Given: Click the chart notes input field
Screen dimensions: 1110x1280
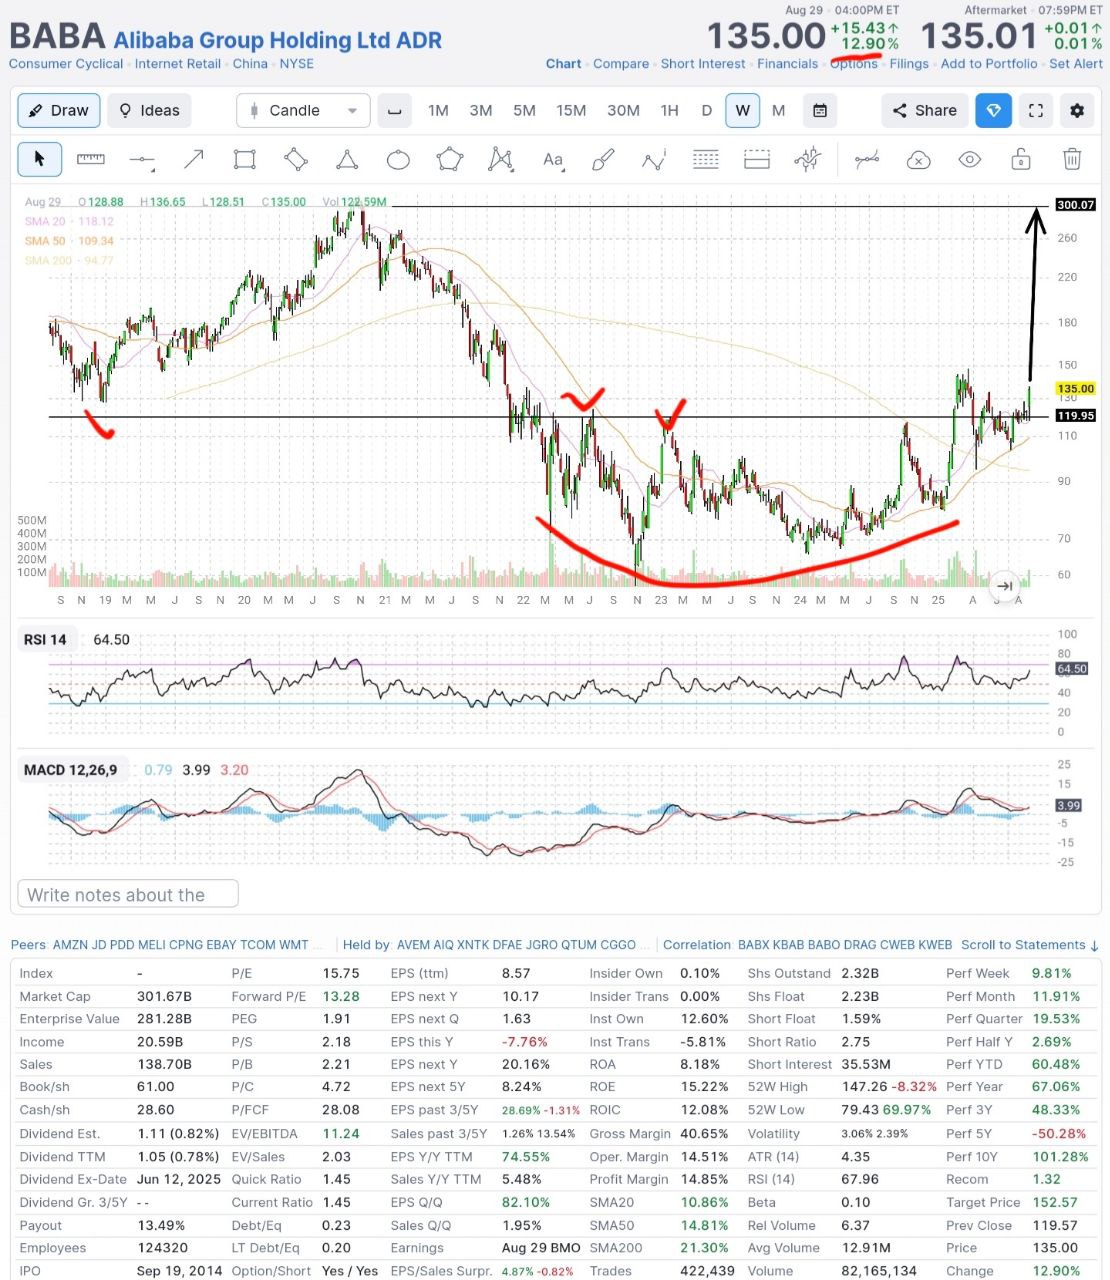Looking at the screenshot, I should (x=128, y=894).
